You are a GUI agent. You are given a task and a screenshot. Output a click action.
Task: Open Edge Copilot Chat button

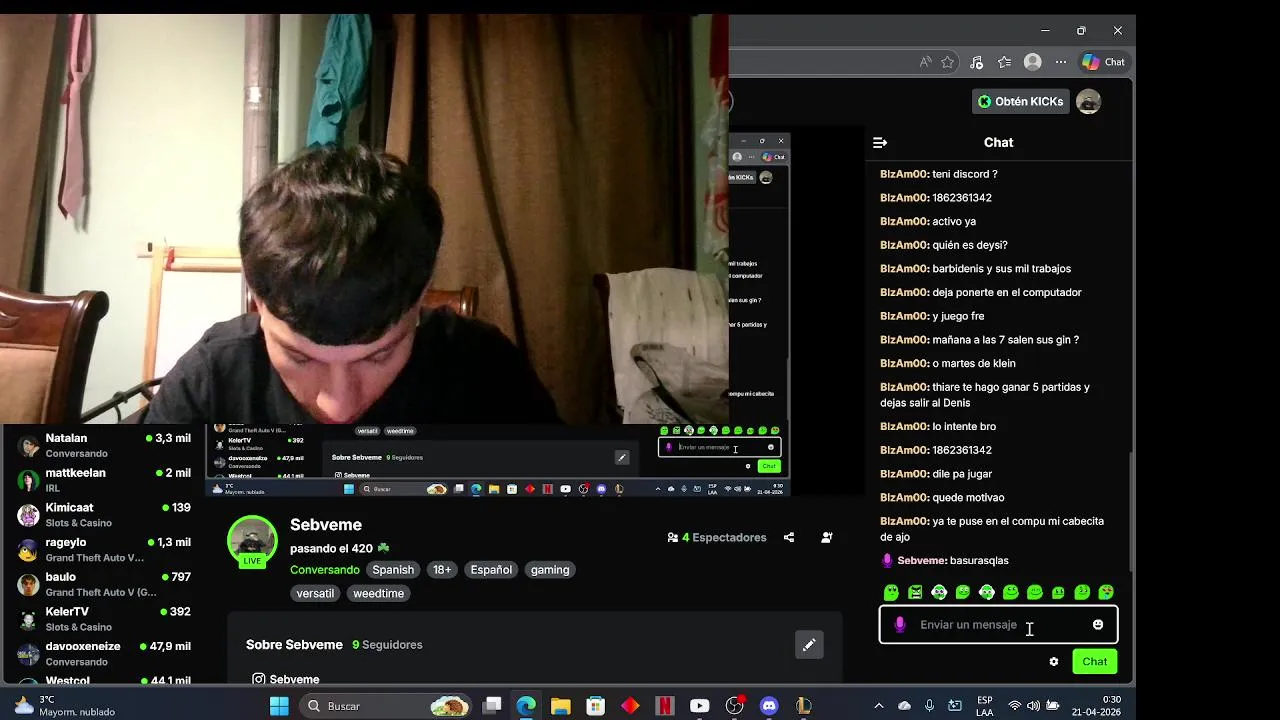(x=1104, y=62)
